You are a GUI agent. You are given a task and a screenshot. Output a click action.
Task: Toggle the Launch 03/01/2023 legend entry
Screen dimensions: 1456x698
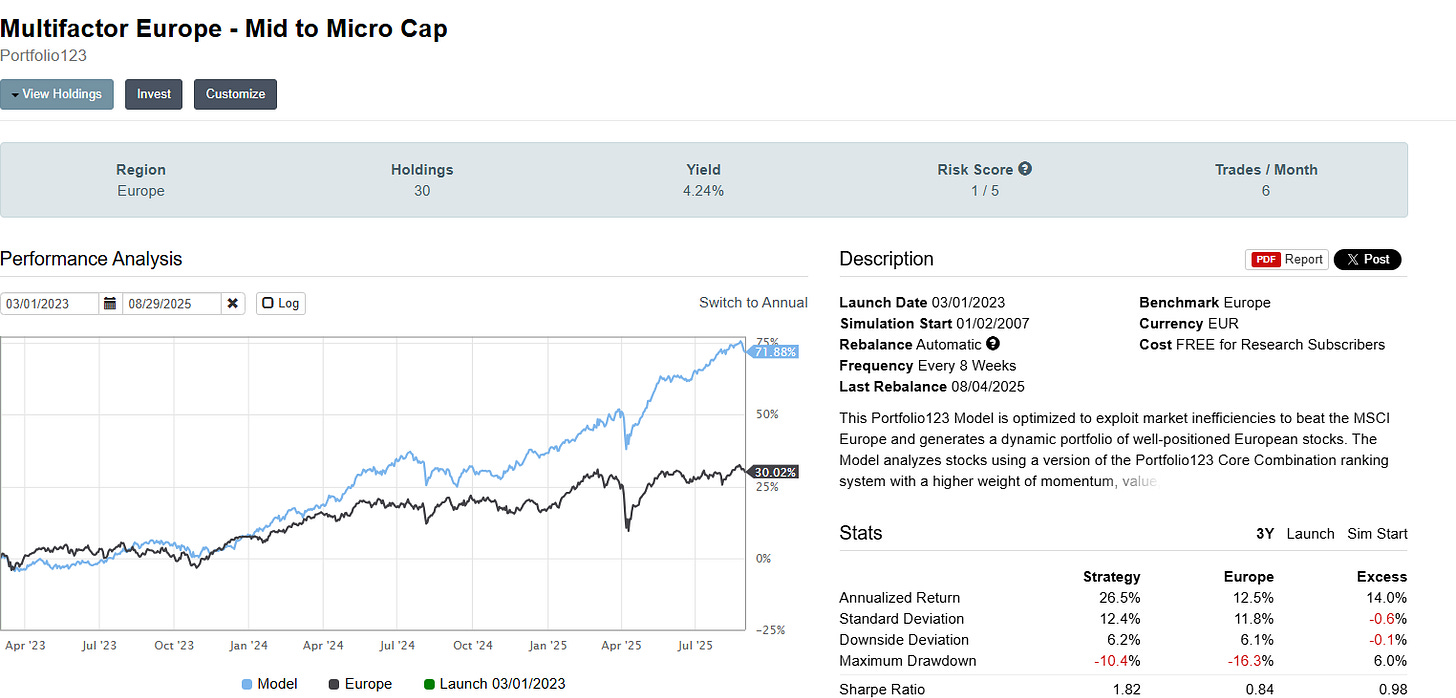(x=494, y=684)
